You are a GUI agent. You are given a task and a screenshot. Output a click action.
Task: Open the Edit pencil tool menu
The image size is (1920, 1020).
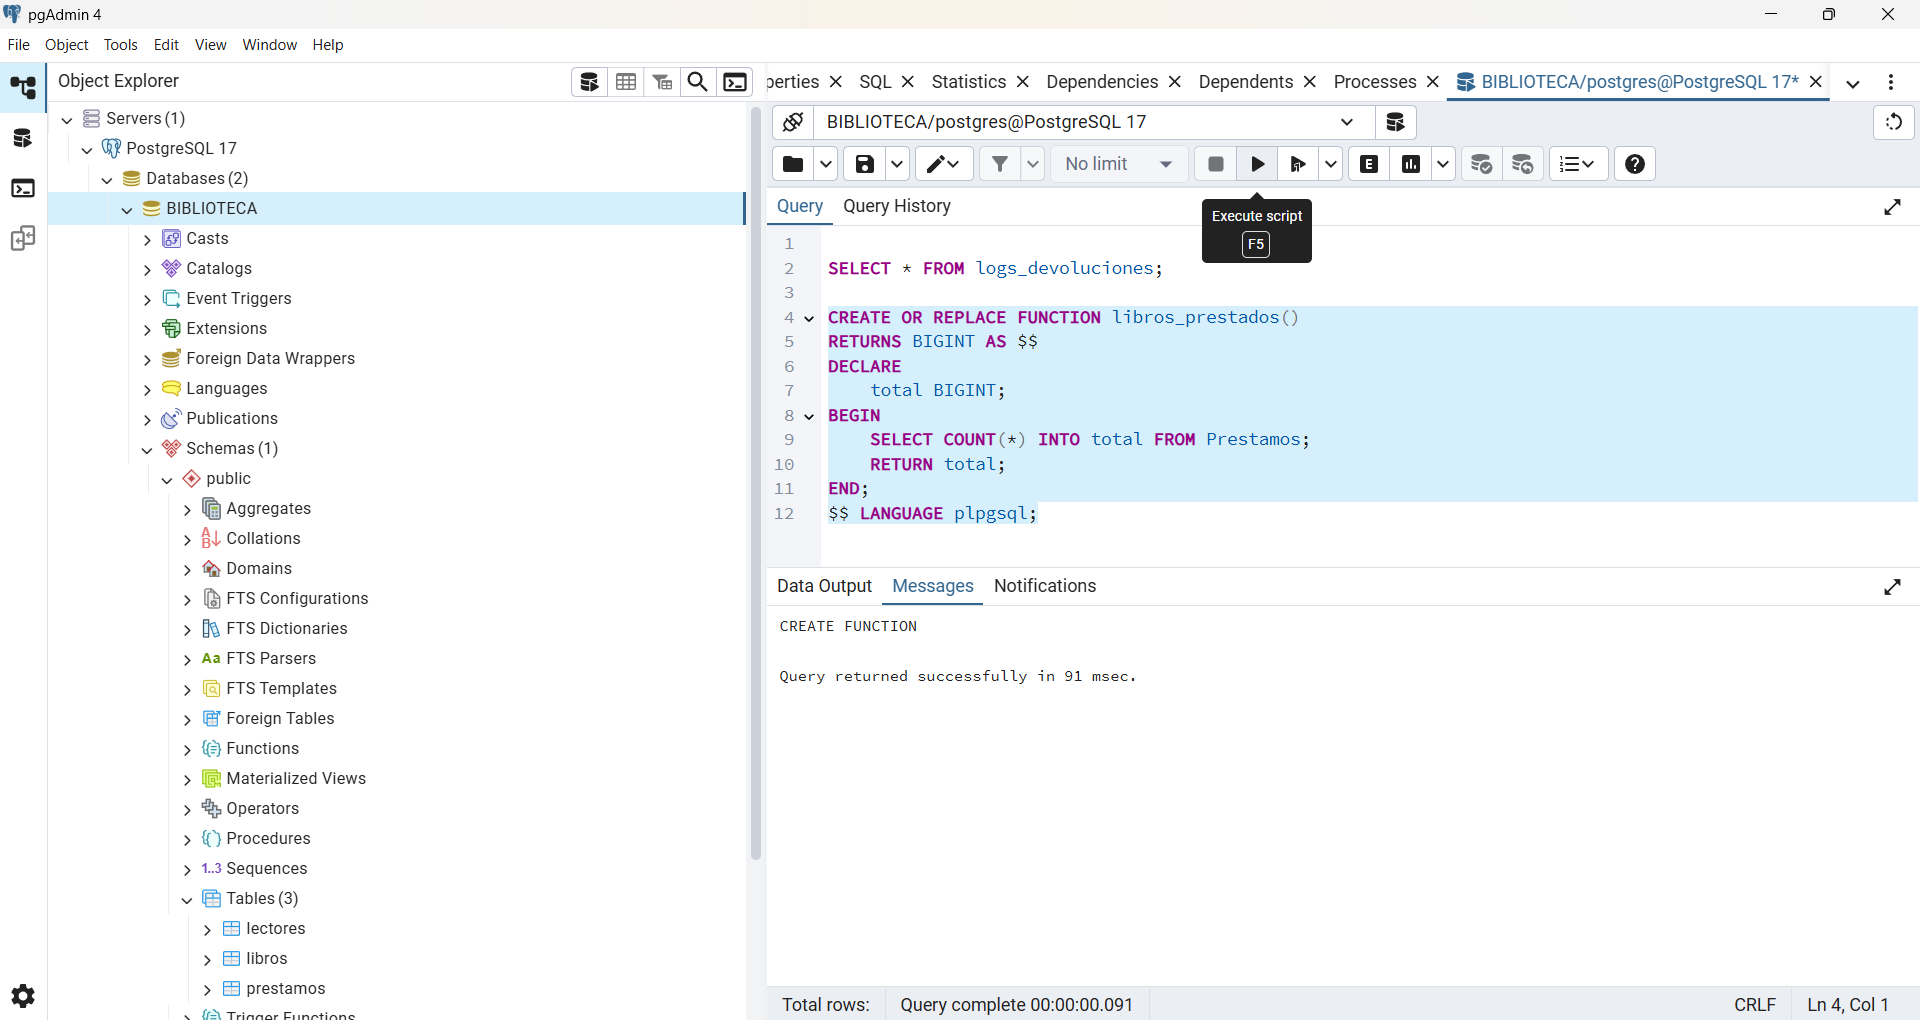[x=944, y=164]
